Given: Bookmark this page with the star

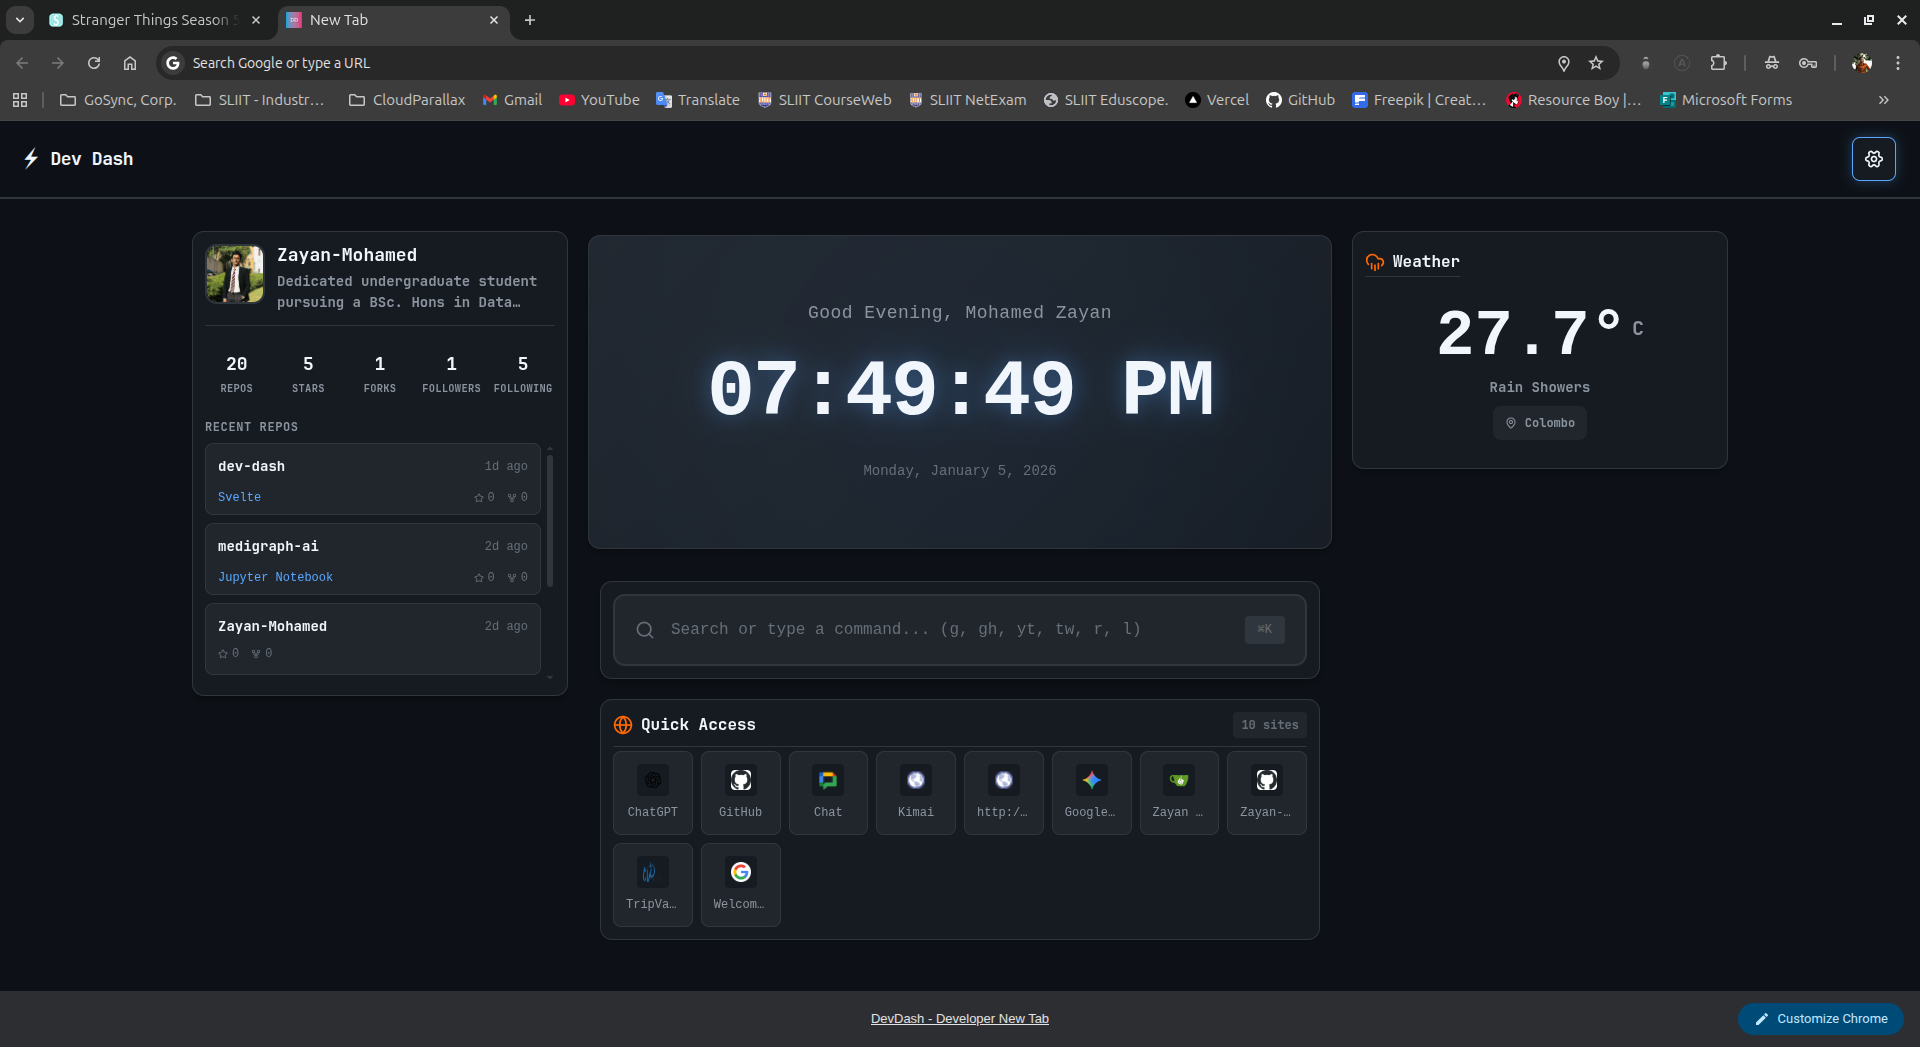Looking at the screenshot, I should (1596, 62).
